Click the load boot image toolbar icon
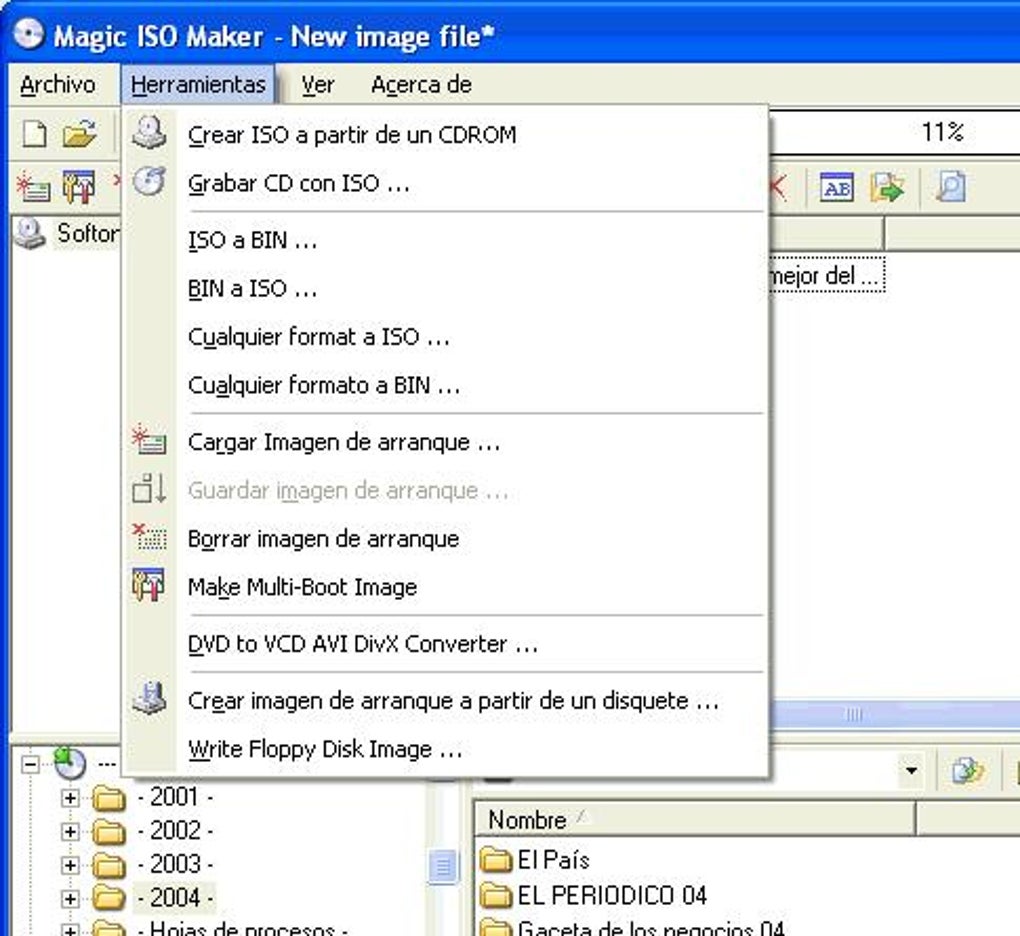Viewport: 1020px width, 936px height. pyautogui.click(x=33, y=188)
